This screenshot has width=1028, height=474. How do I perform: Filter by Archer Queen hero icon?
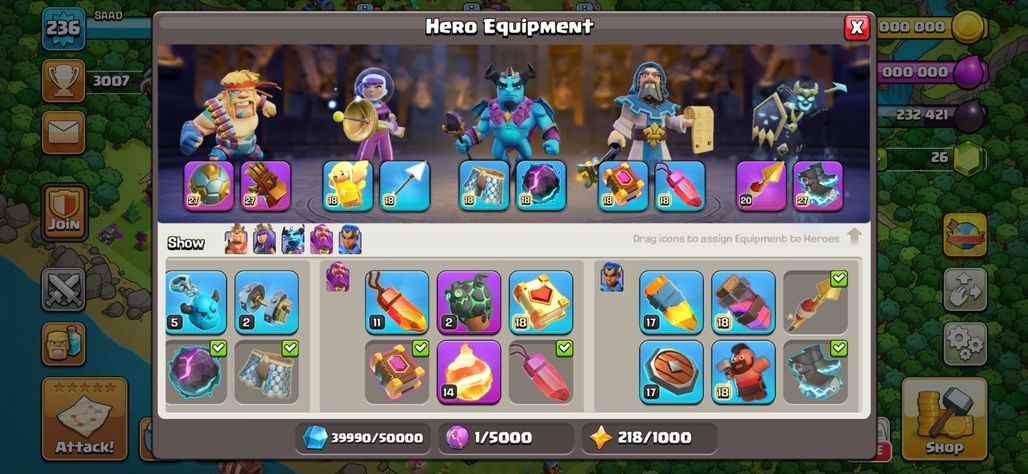[264, 239]
